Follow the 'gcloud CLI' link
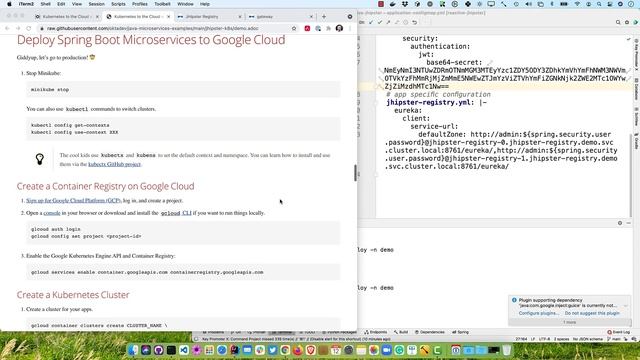This screenshot has height=360, width=640. (176, 213)
